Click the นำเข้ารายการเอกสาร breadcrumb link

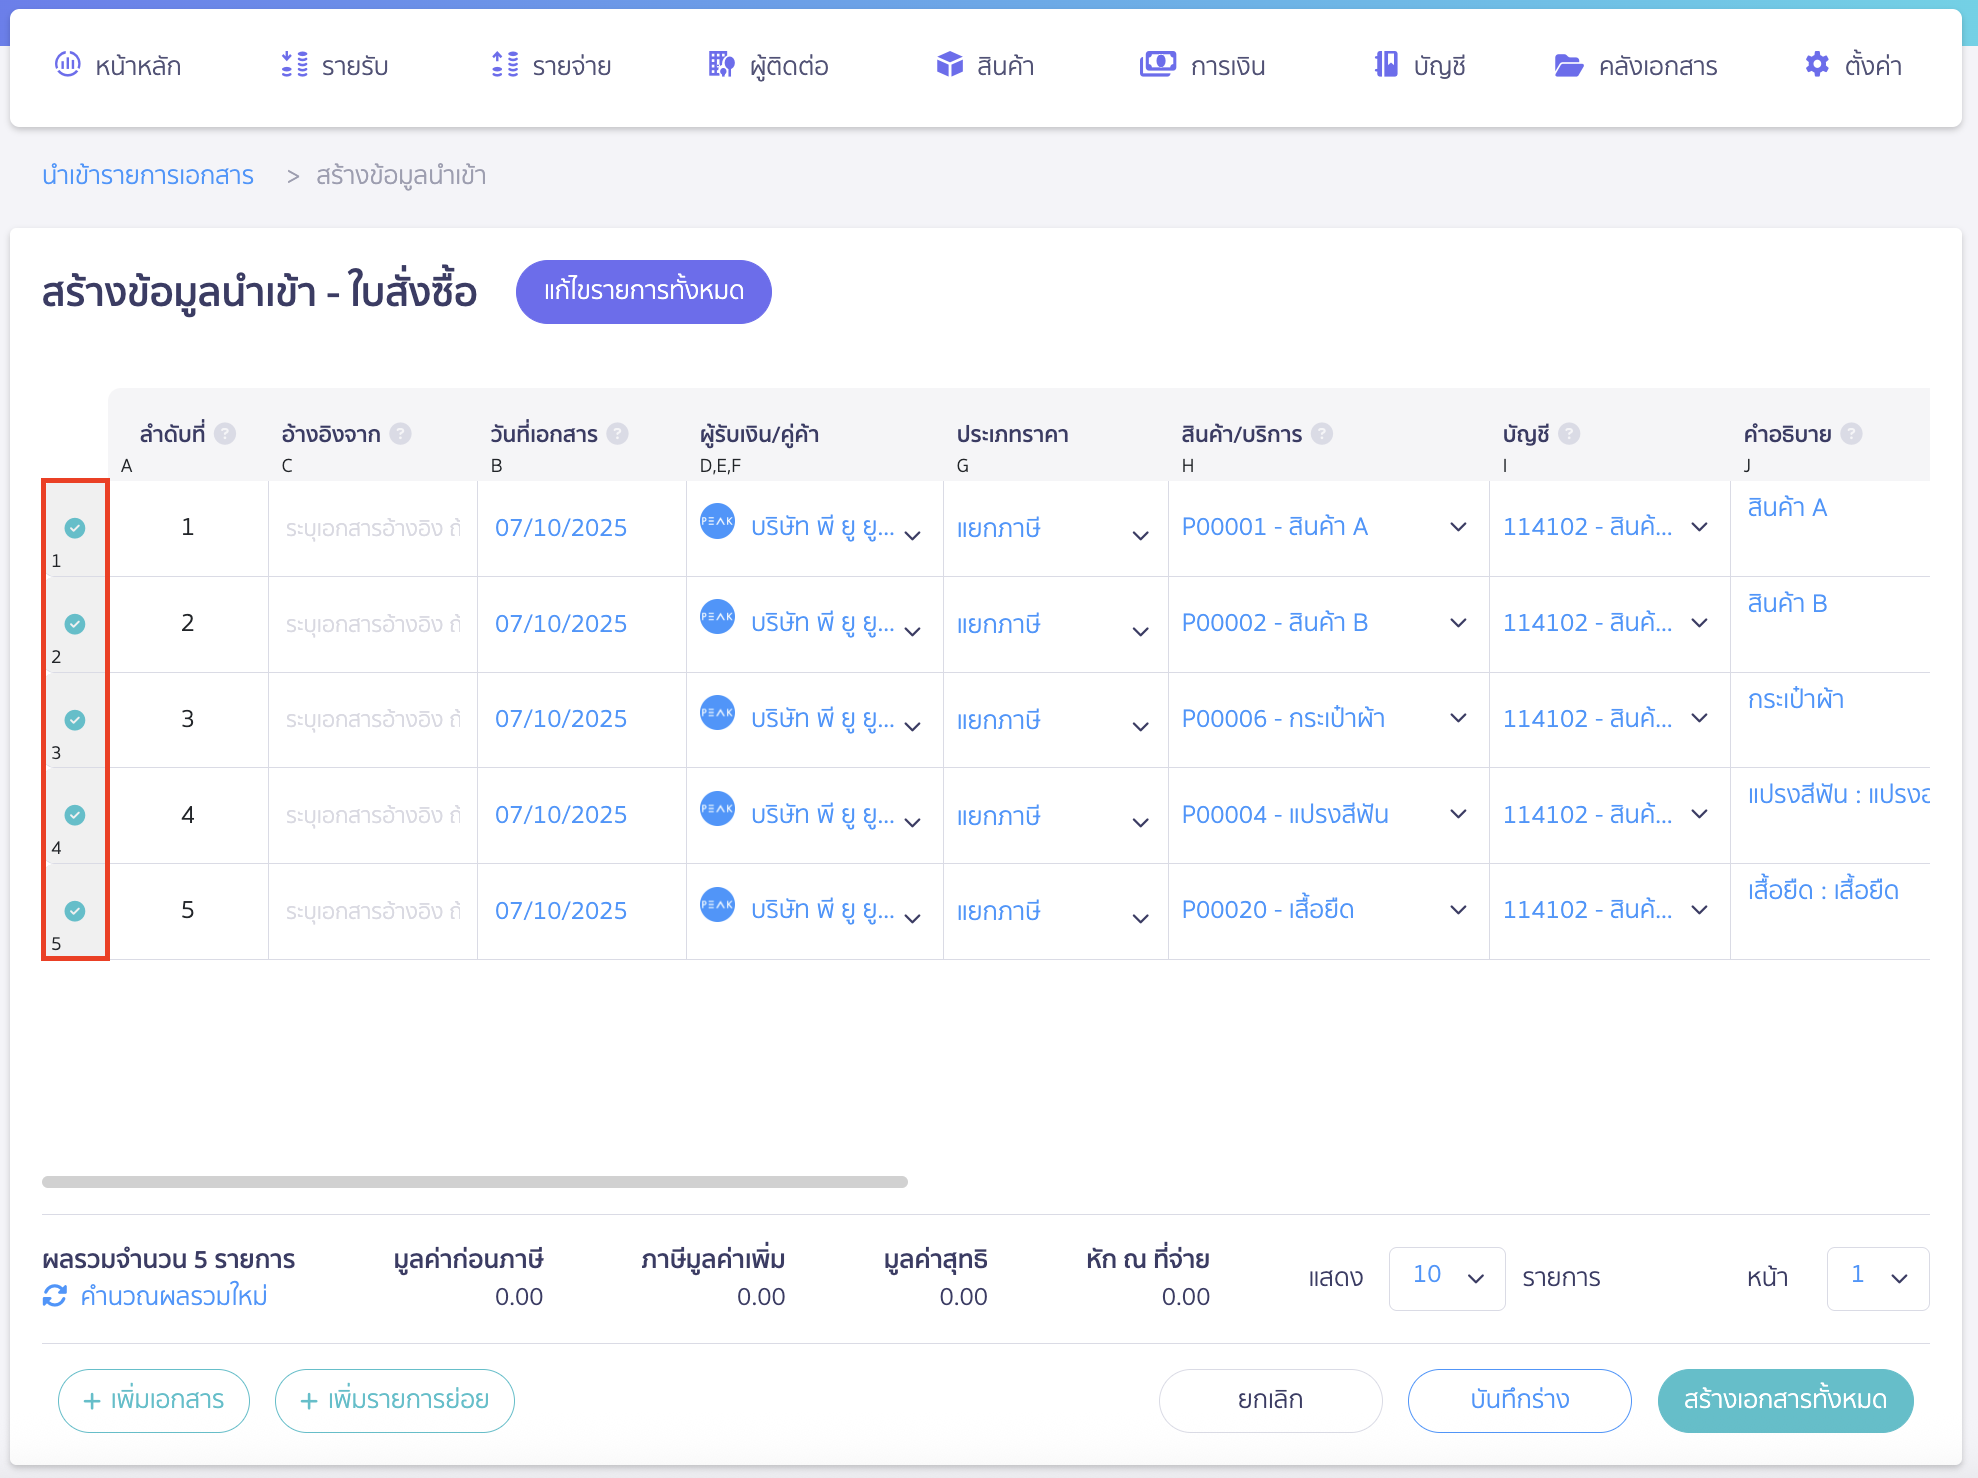click(148, 176)
